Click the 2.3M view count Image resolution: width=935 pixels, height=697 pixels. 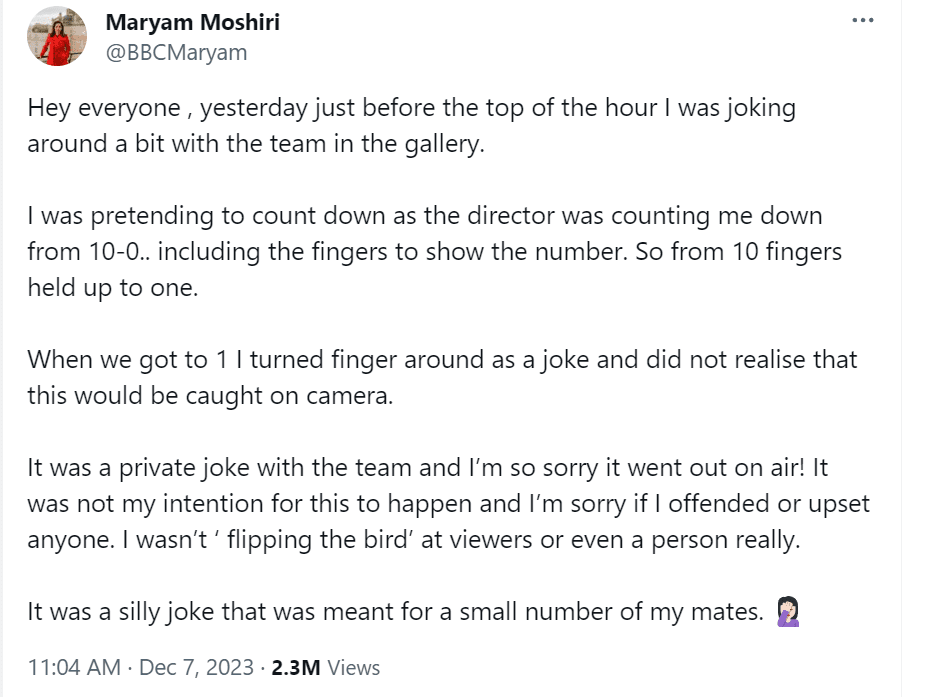pyautogui.click(x=296, y=667)
